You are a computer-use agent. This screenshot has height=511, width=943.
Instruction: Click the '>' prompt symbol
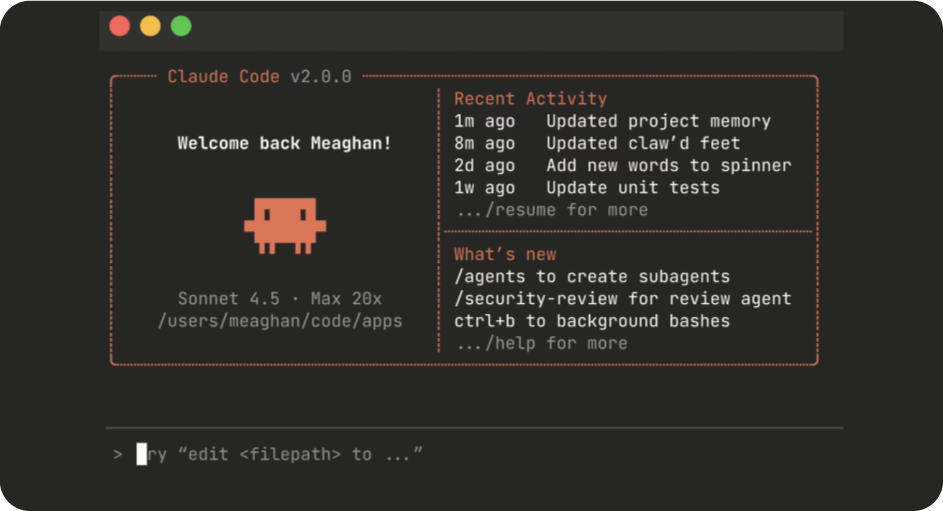click(118, 454)
